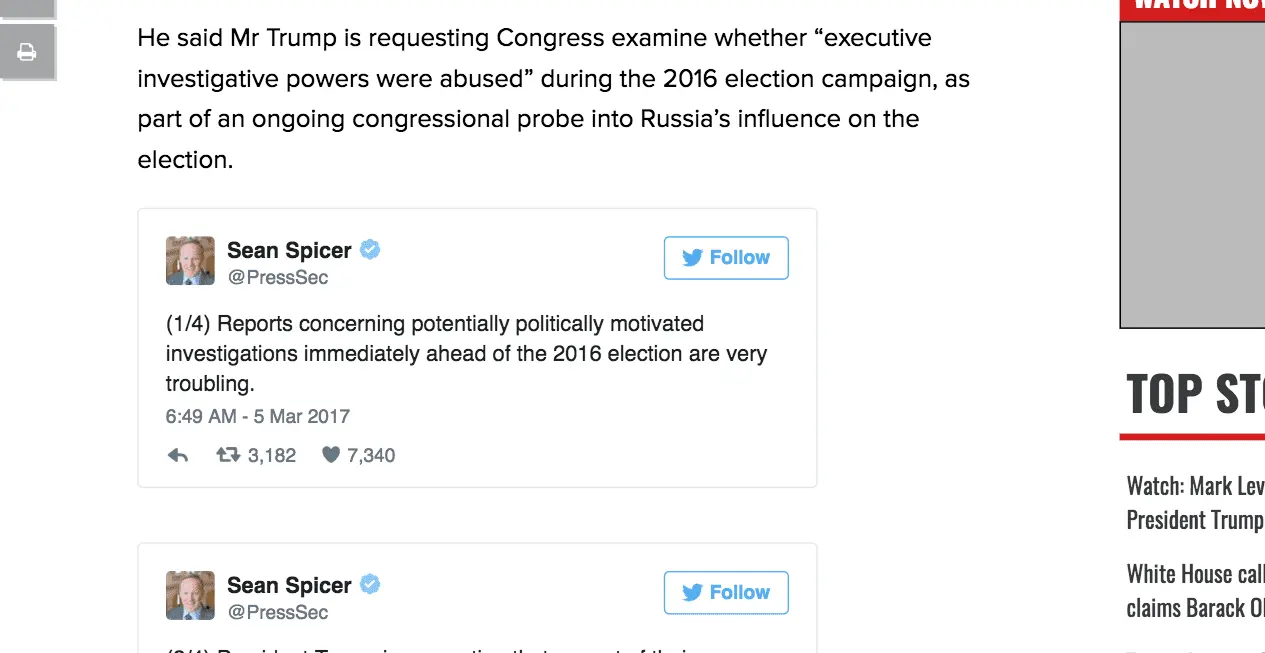Click @PressSec handle in first tweet
This screenshot has width=1265, height=653.
278,278
